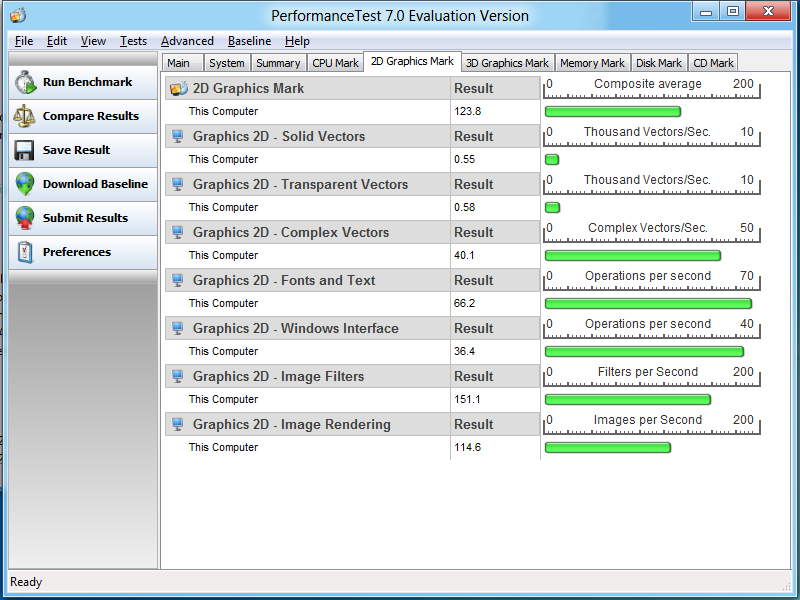Click monitor icon beside Image Rendering
Image resolution: width=800 pixels, height=600 pixels.
[x=178, y=424]
